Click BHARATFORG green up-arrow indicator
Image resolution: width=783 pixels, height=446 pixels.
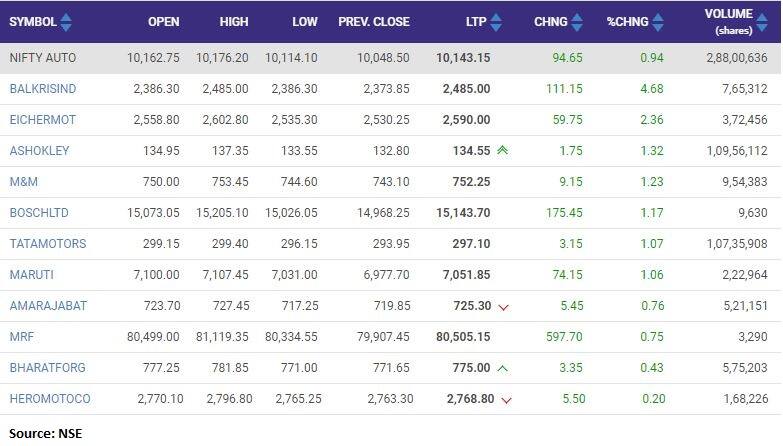coord(503,369)
